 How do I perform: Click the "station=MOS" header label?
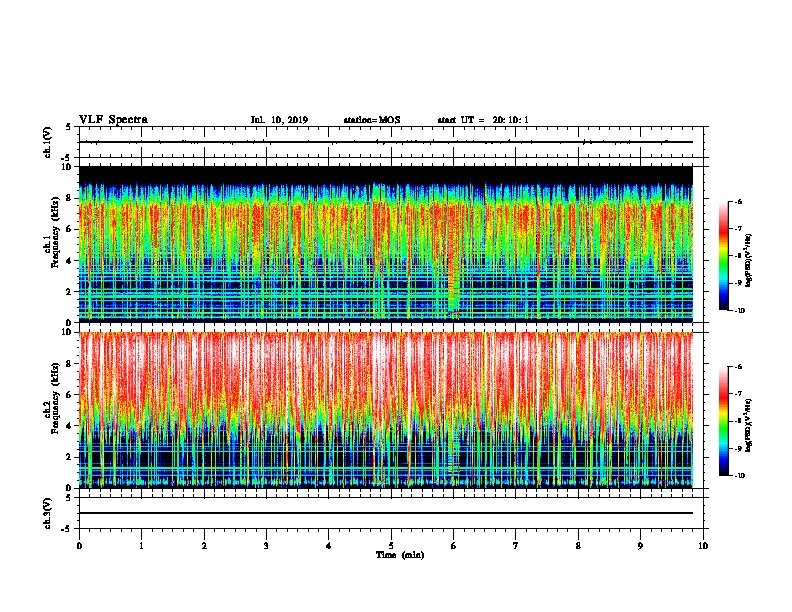click(x=372, y=120)
